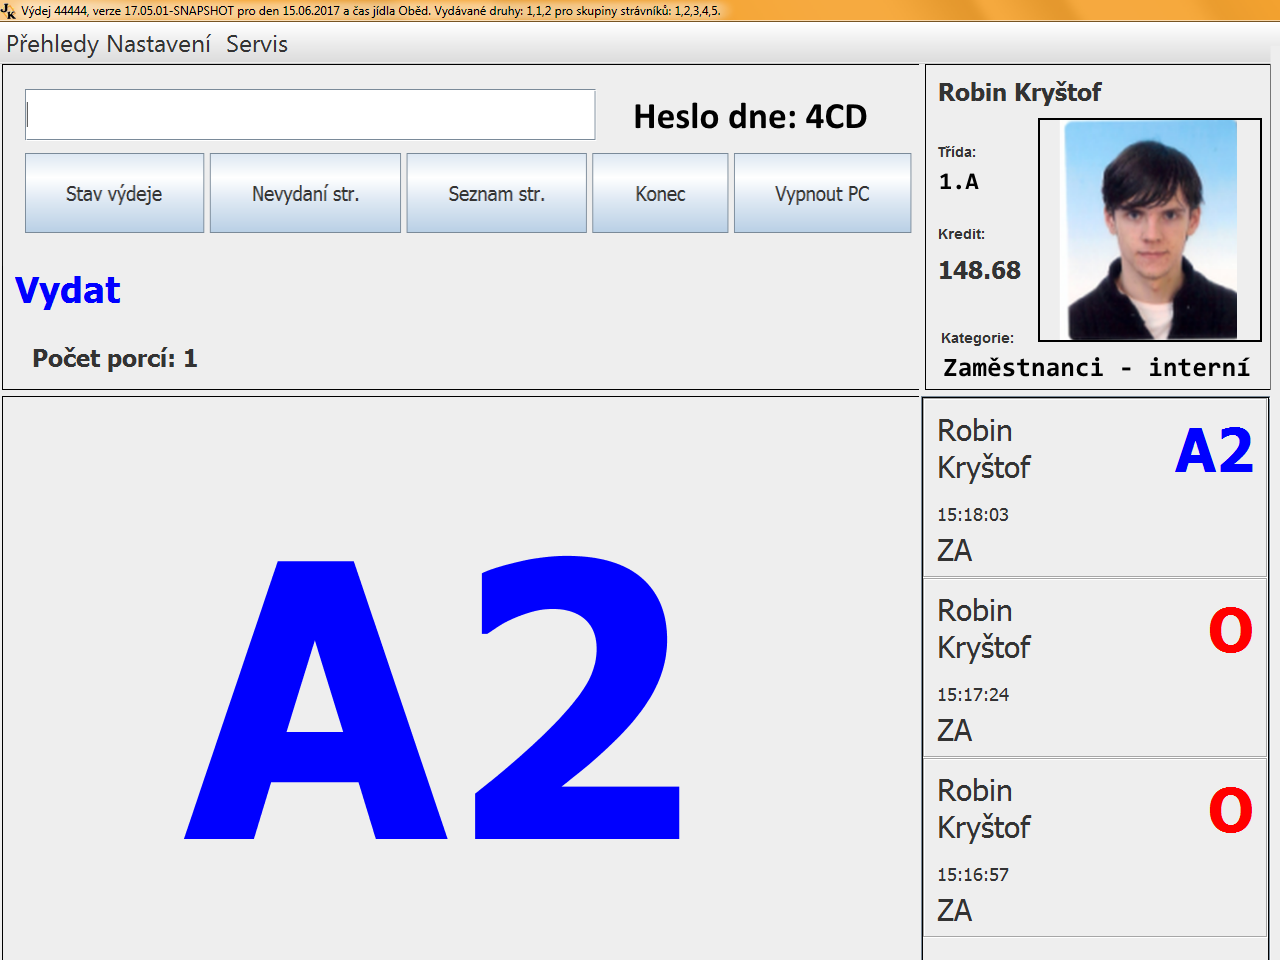The height and width of the screenshot is (960, 1280).
Task: Focus the card code input field
Action: [310, 115]
